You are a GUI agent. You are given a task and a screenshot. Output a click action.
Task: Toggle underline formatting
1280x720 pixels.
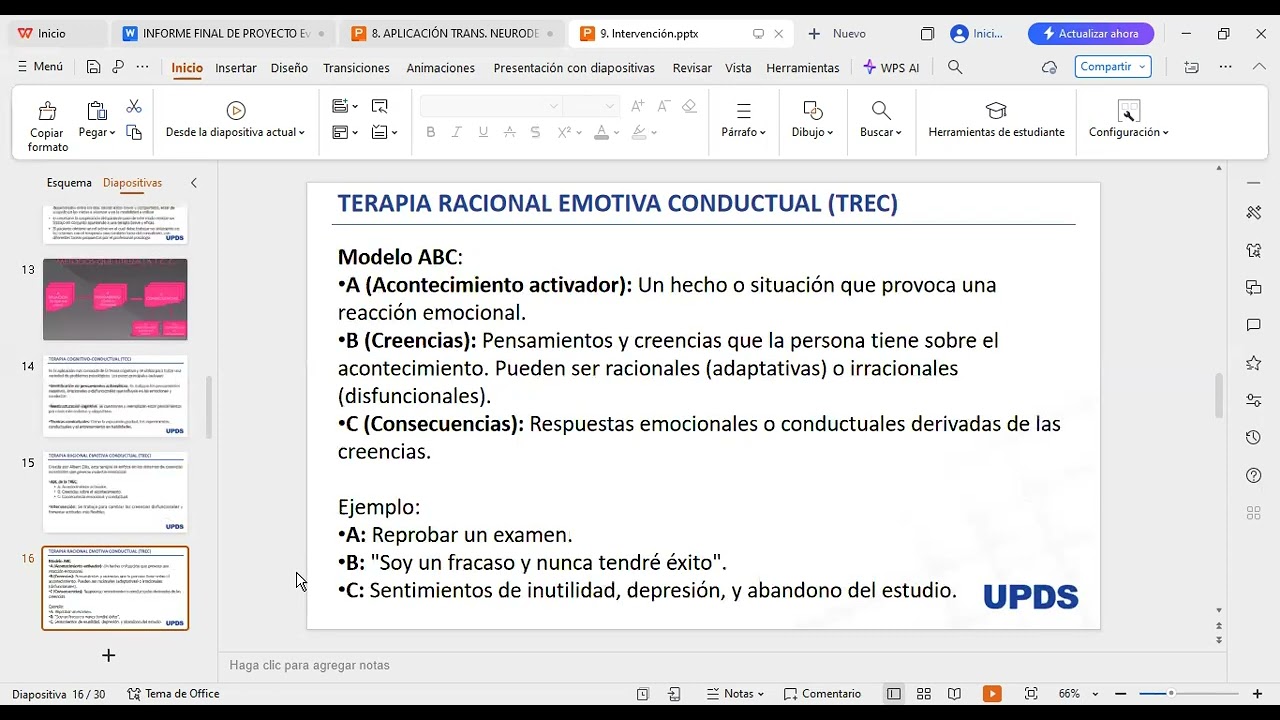point(483,132)
